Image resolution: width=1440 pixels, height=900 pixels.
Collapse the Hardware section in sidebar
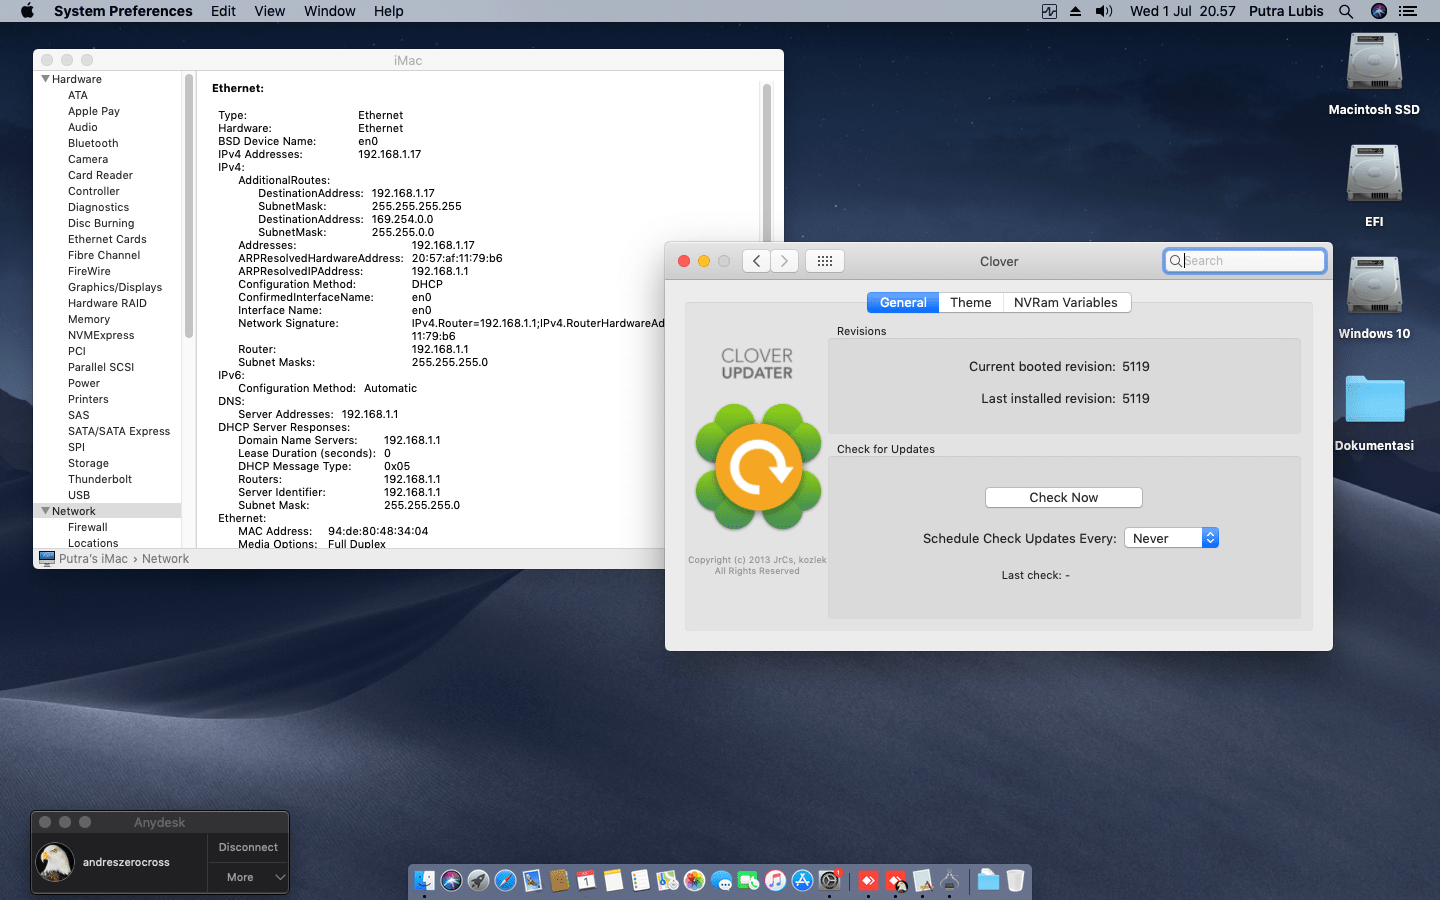point(45,78)
